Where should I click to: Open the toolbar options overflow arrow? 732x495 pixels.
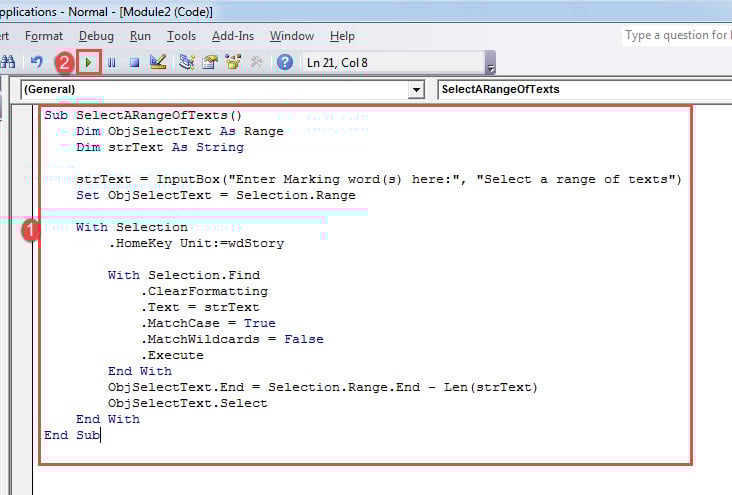point(490,66)
